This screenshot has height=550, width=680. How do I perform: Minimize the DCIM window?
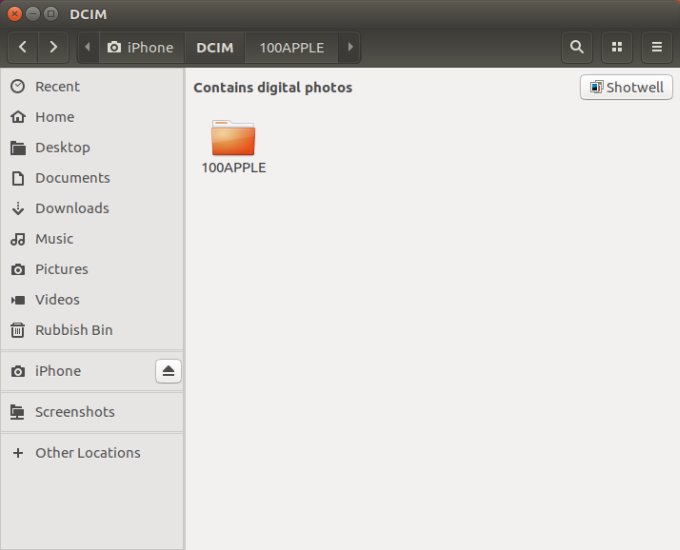[x=33, y=14]
